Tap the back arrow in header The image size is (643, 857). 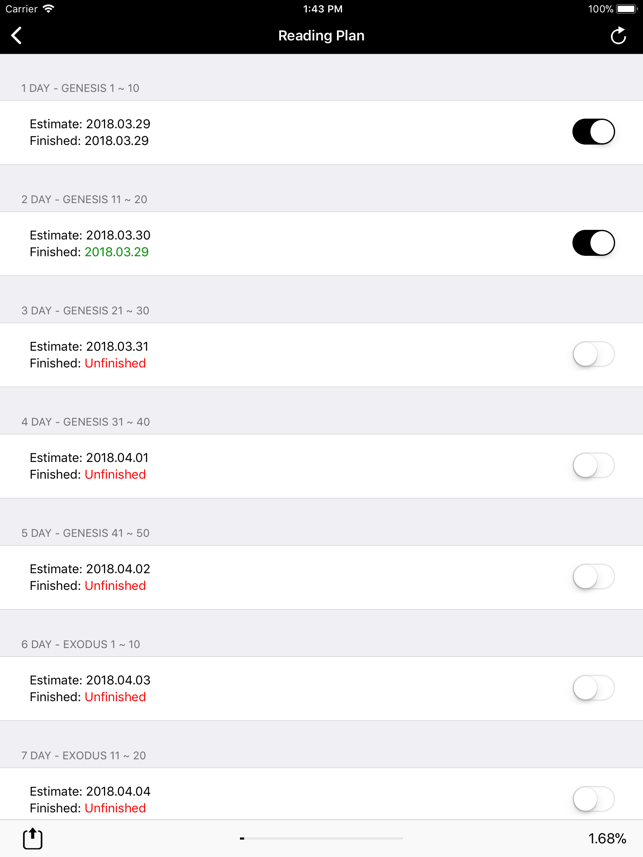point(16,36)
